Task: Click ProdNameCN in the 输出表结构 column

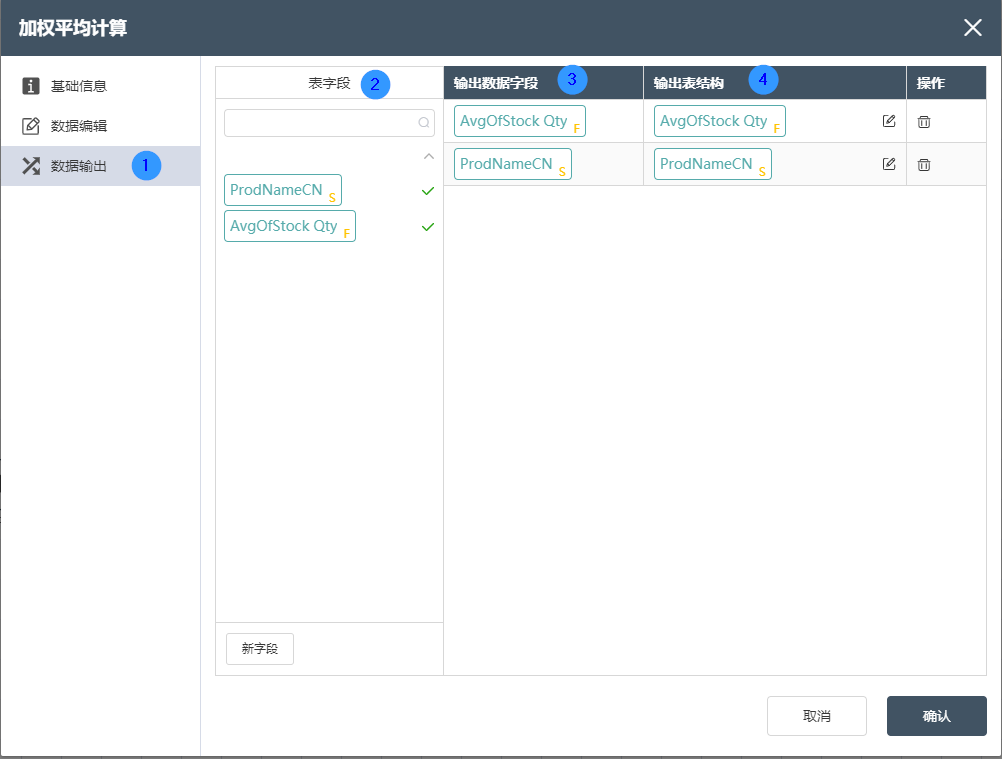Action: point(713,164)
